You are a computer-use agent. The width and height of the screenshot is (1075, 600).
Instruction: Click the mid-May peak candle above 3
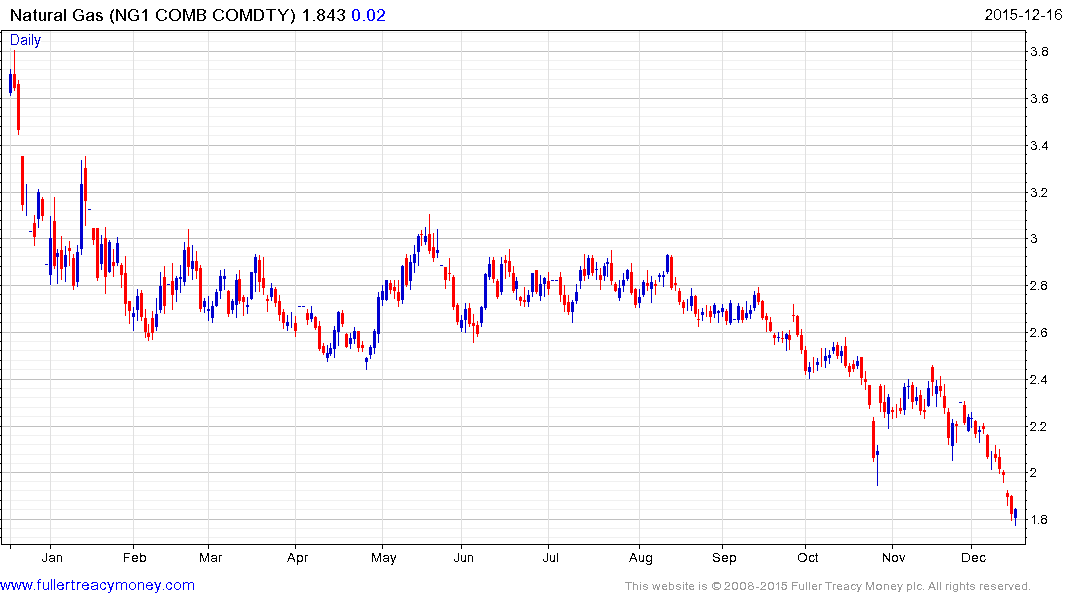(429, 232)
